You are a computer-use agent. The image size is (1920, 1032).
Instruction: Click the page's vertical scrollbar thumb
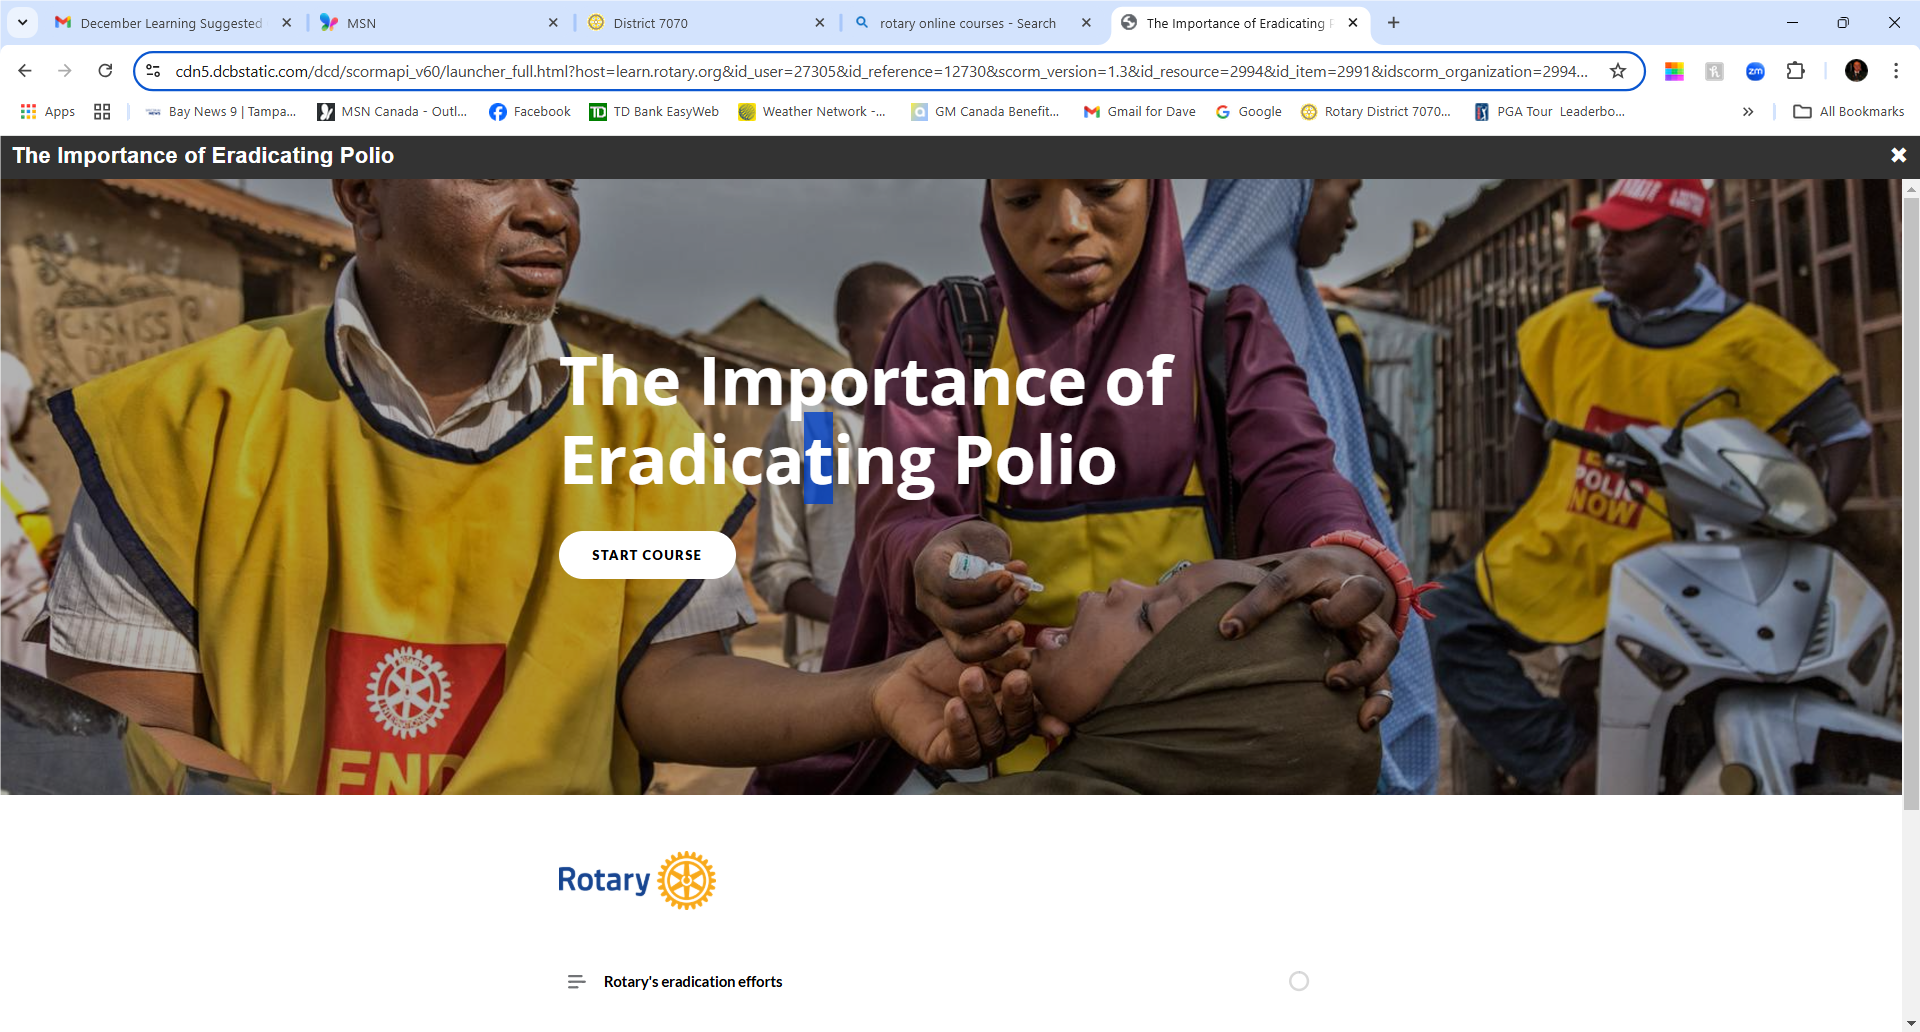coord(1911,500)
